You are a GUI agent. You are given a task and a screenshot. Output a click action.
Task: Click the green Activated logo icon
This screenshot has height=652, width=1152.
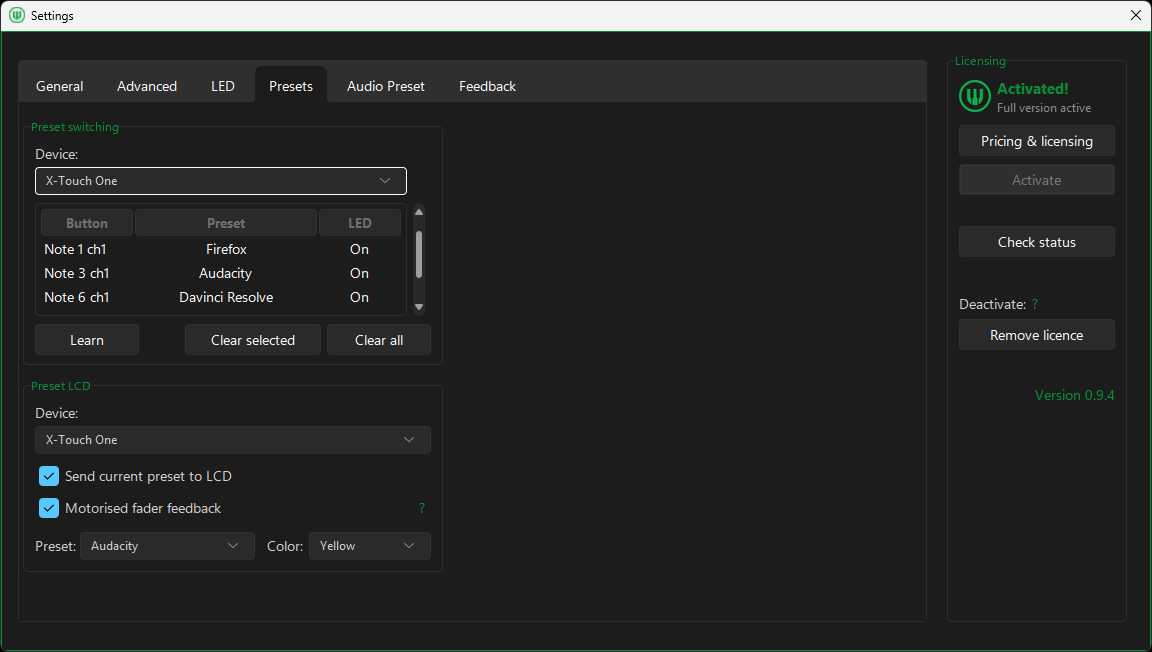(x=975, y=96)
